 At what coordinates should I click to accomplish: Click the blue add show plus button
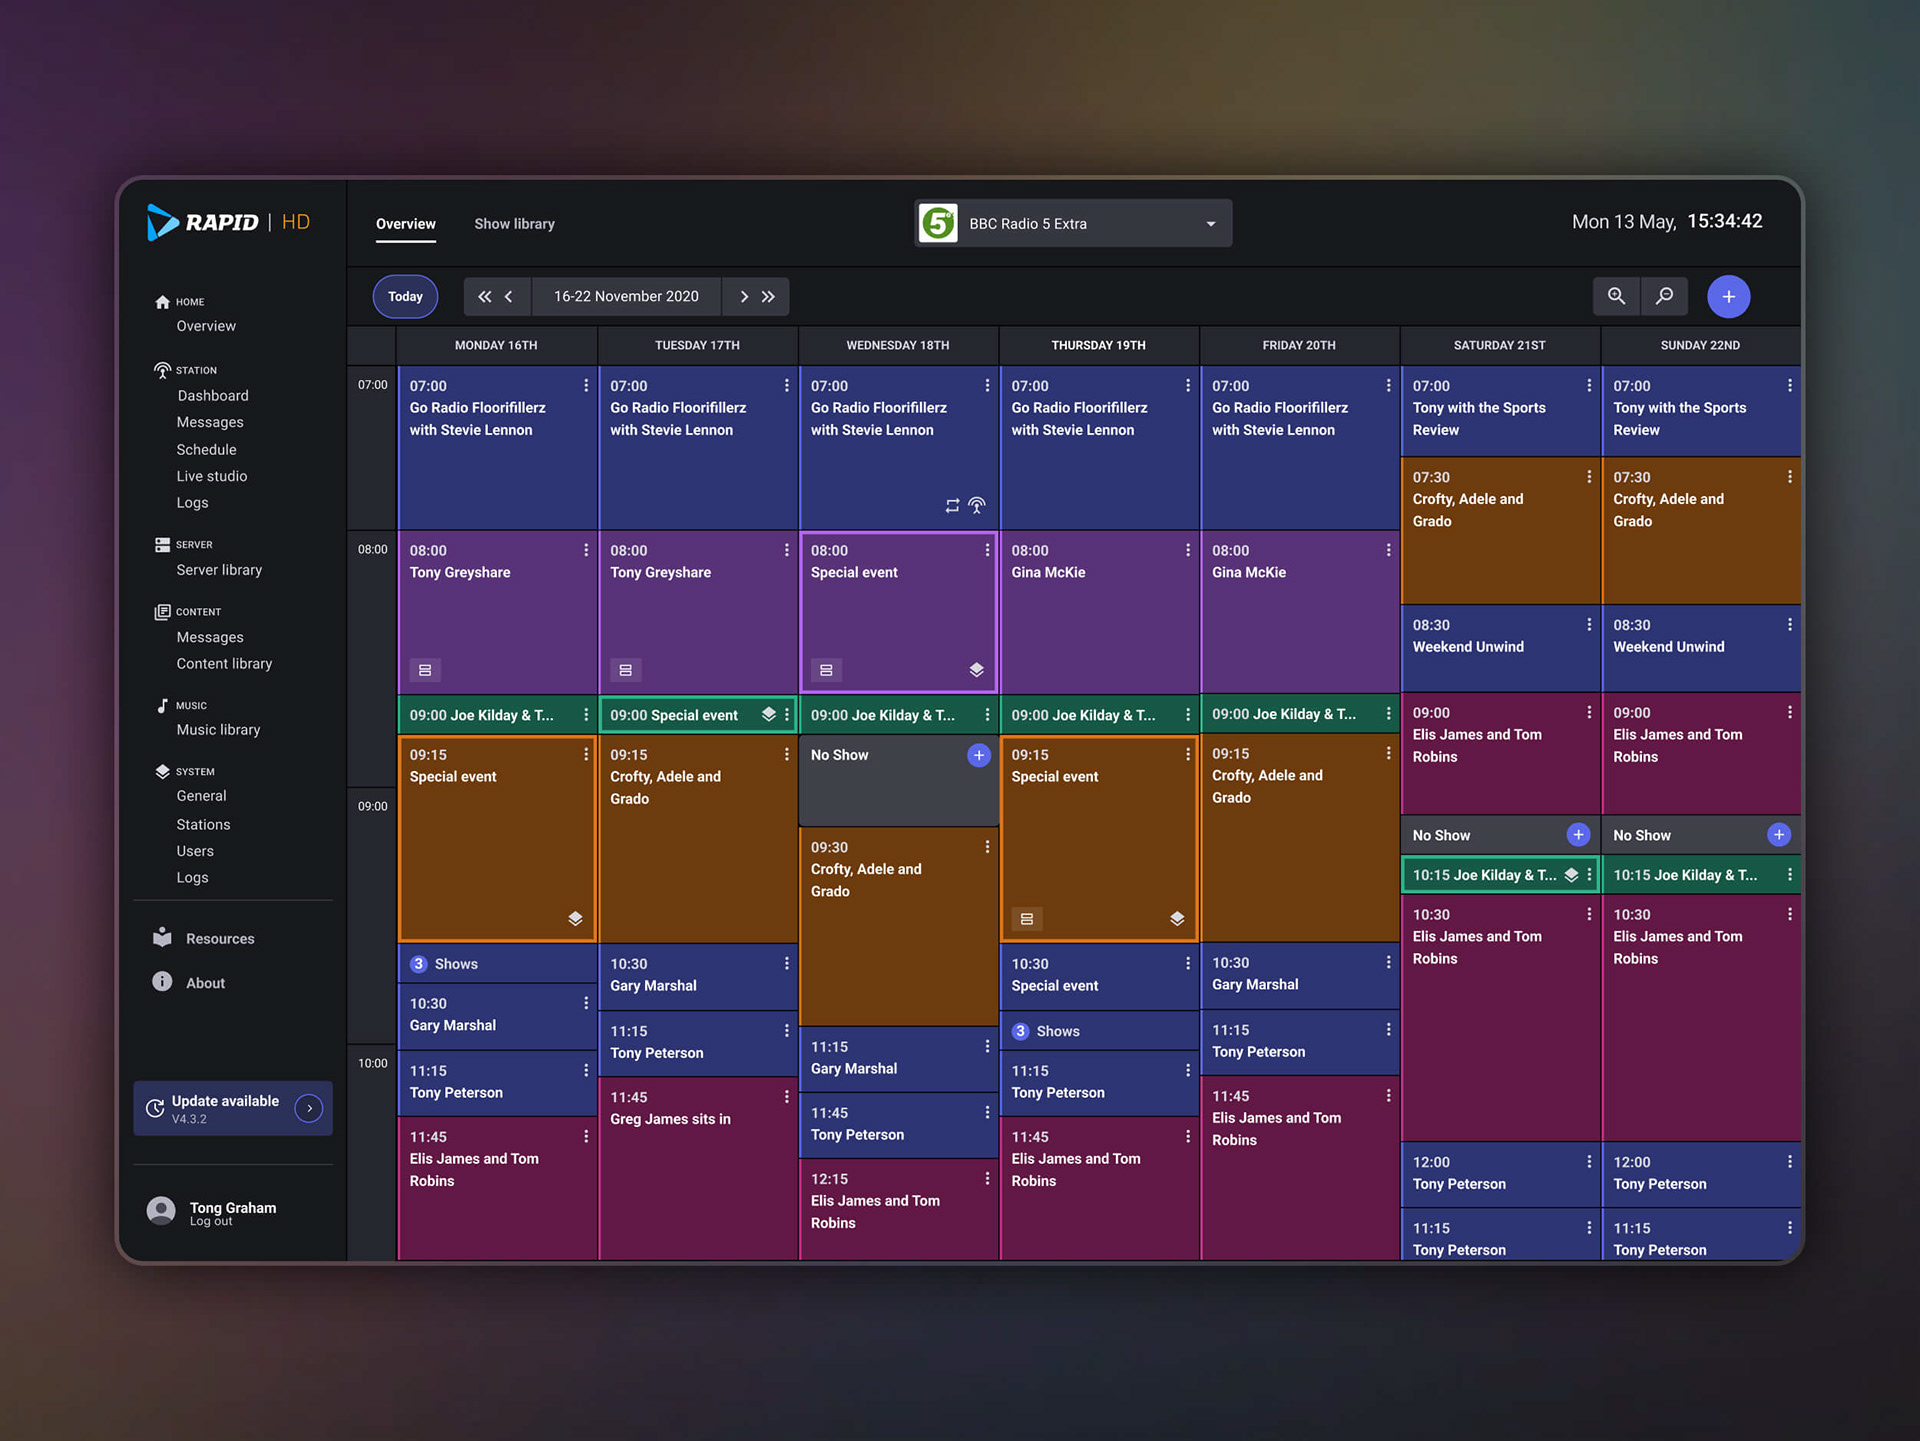click(1728, 296)
